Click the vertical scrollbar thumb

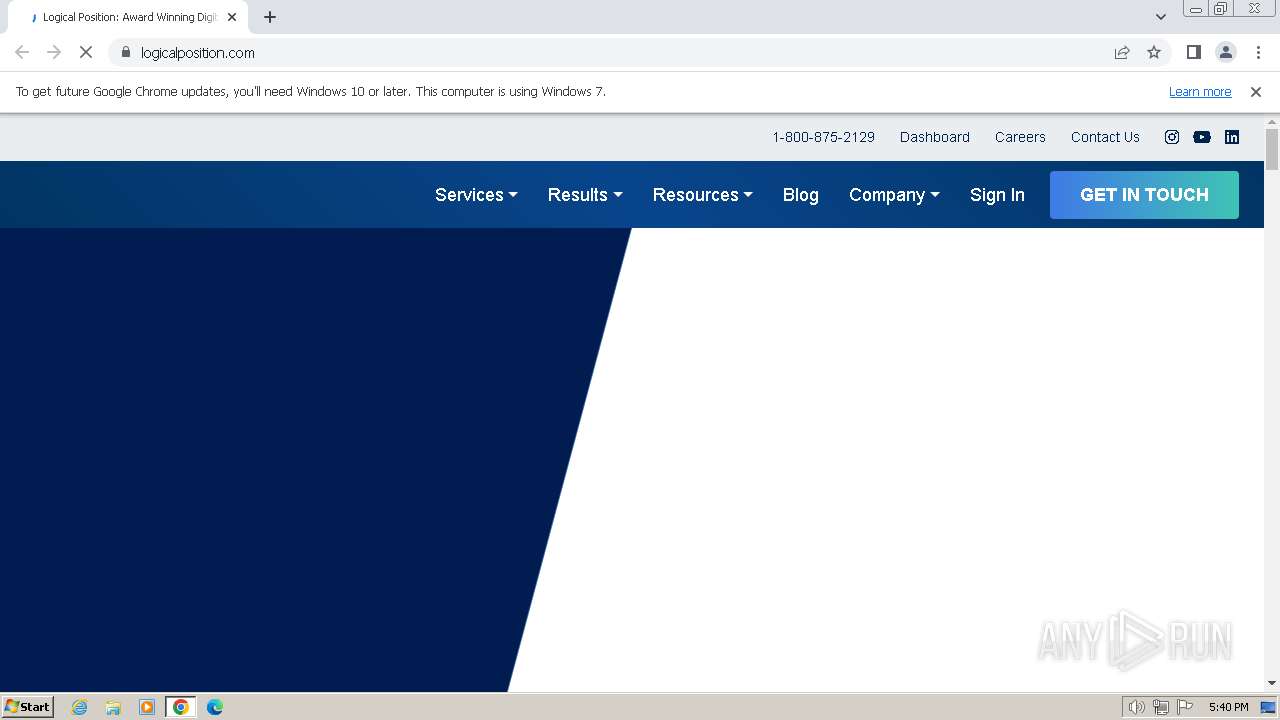[x=1272, y=150]
